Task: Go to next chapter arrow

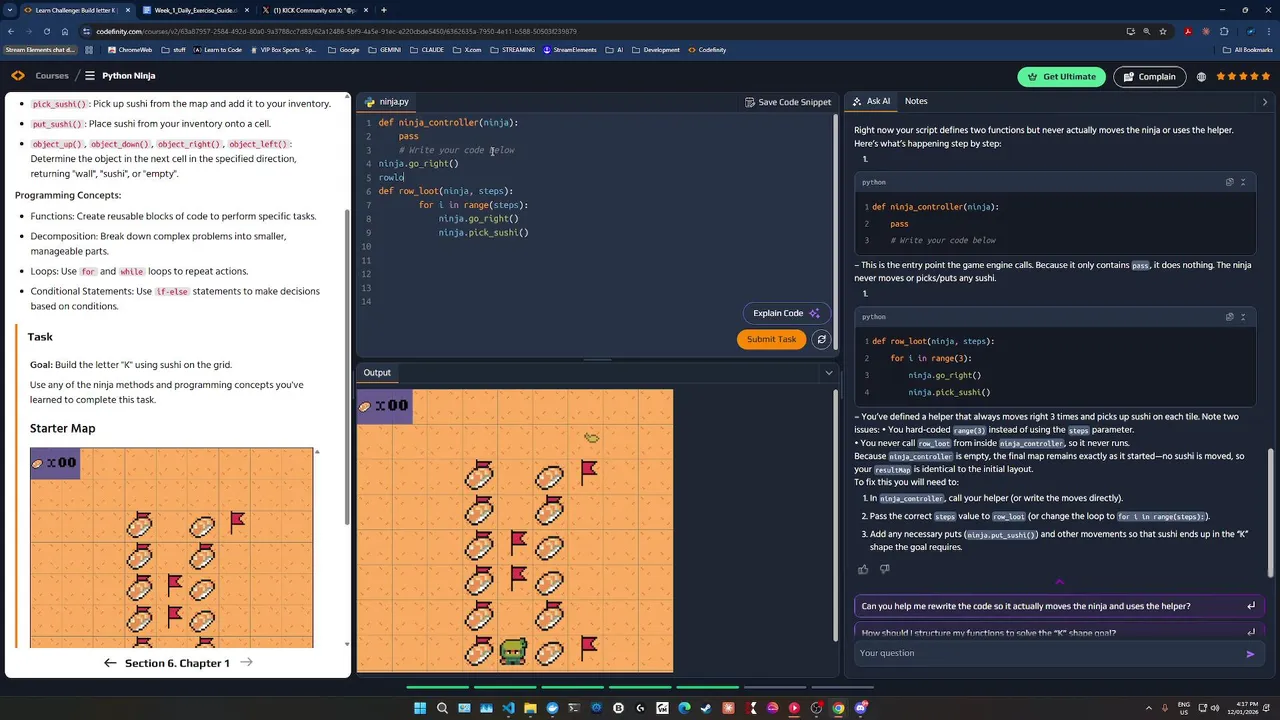Action: click(x=246, y=663)
